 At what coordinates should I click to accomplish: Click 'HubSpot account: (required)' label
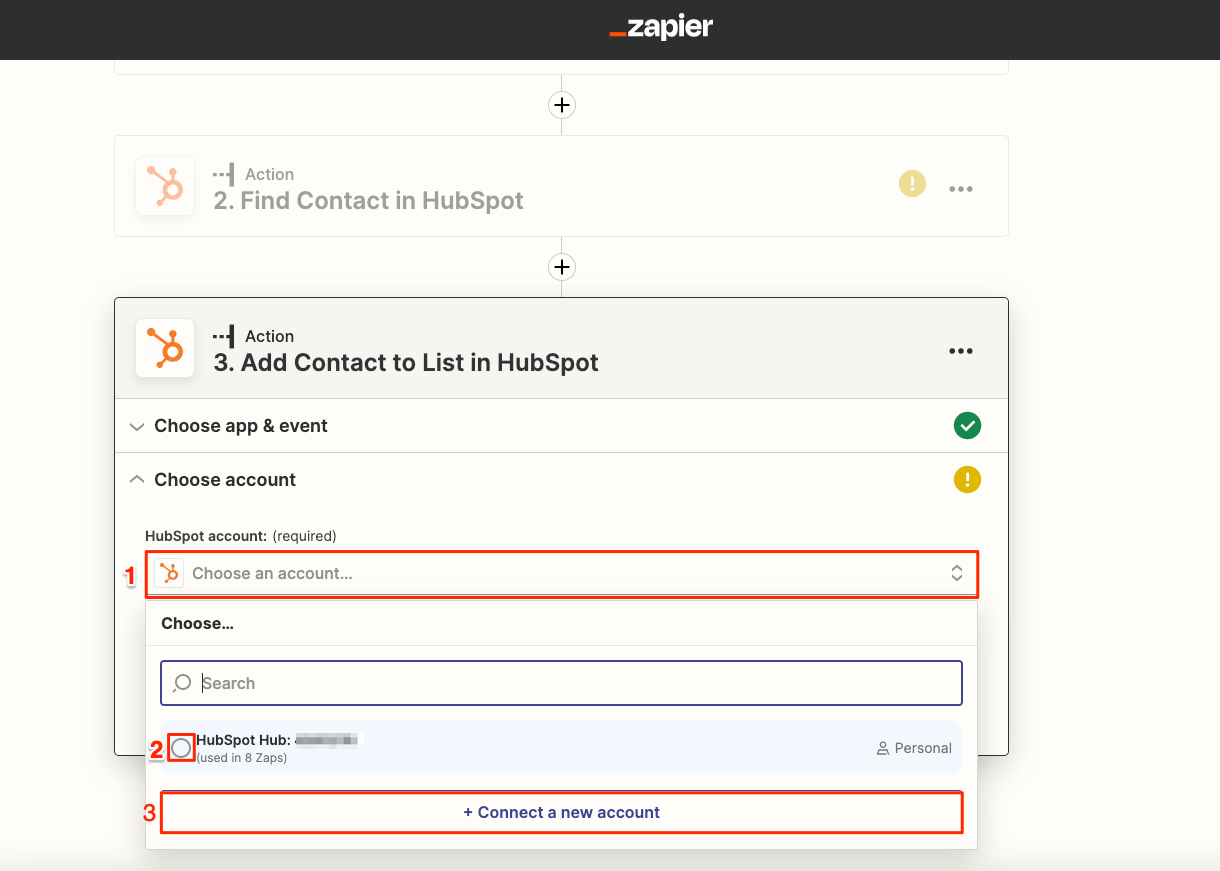(241, 536)
